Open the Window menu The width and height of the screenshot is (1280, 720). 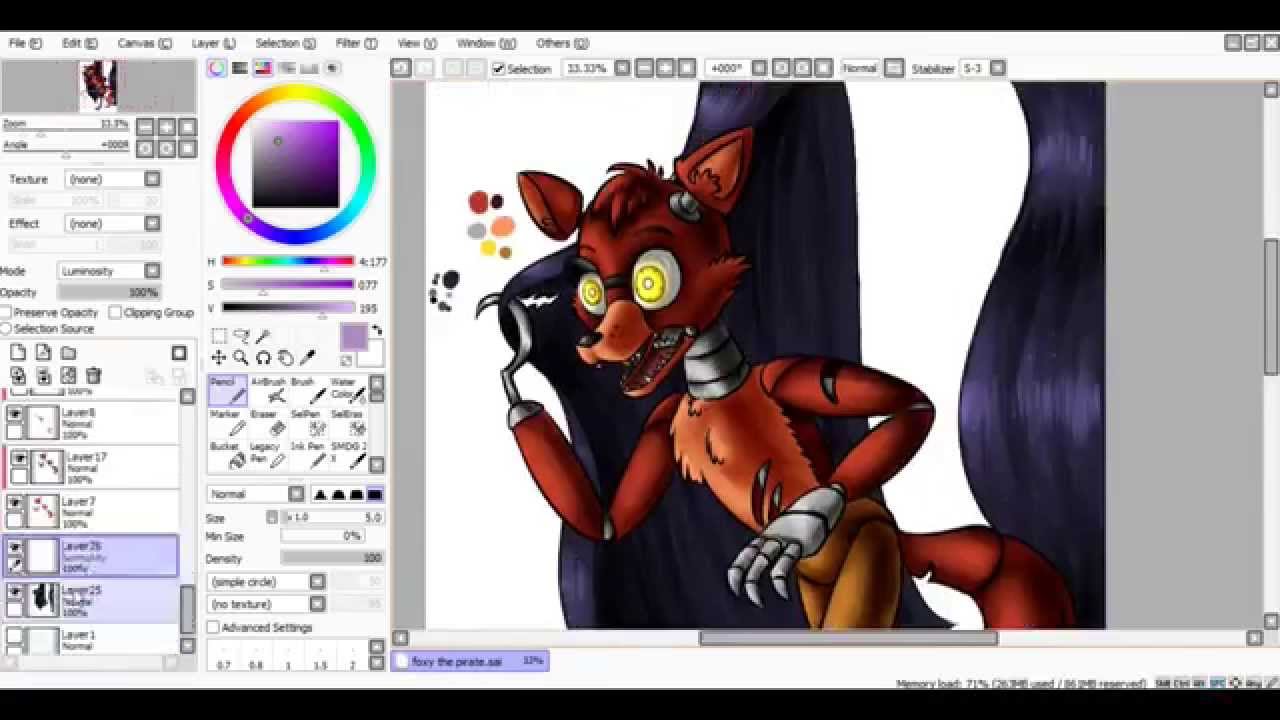[486, 43]
